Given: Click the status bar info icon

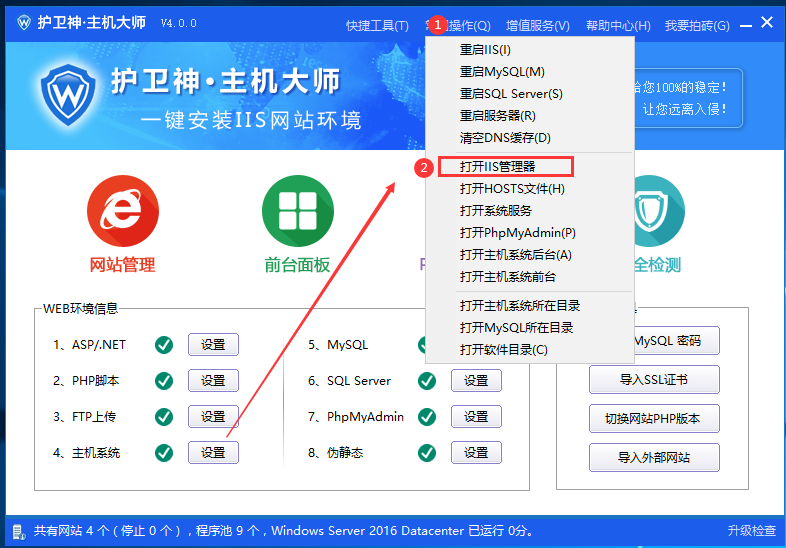Looking at the screenshot, I should point(18,531).
